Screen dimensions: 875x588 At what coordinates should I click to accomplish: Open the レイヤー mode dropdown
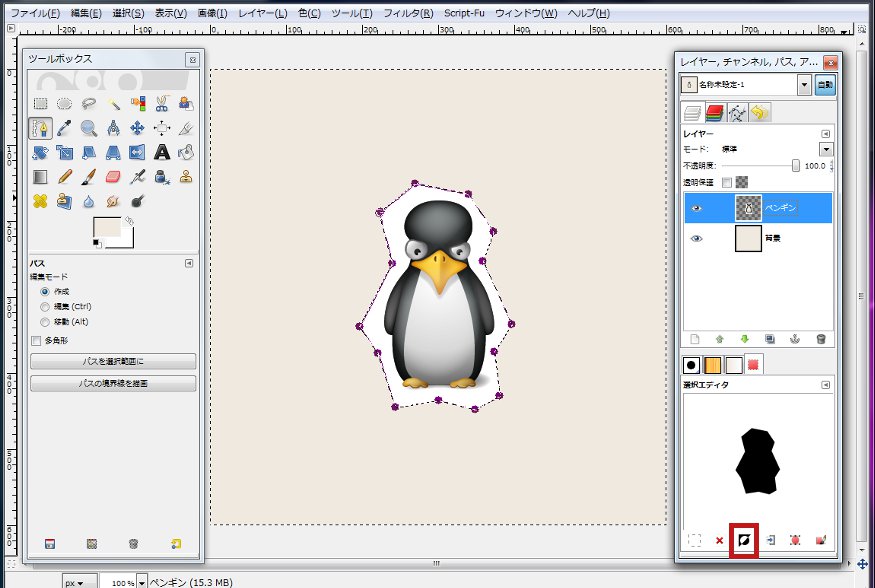tap(824, 148)
